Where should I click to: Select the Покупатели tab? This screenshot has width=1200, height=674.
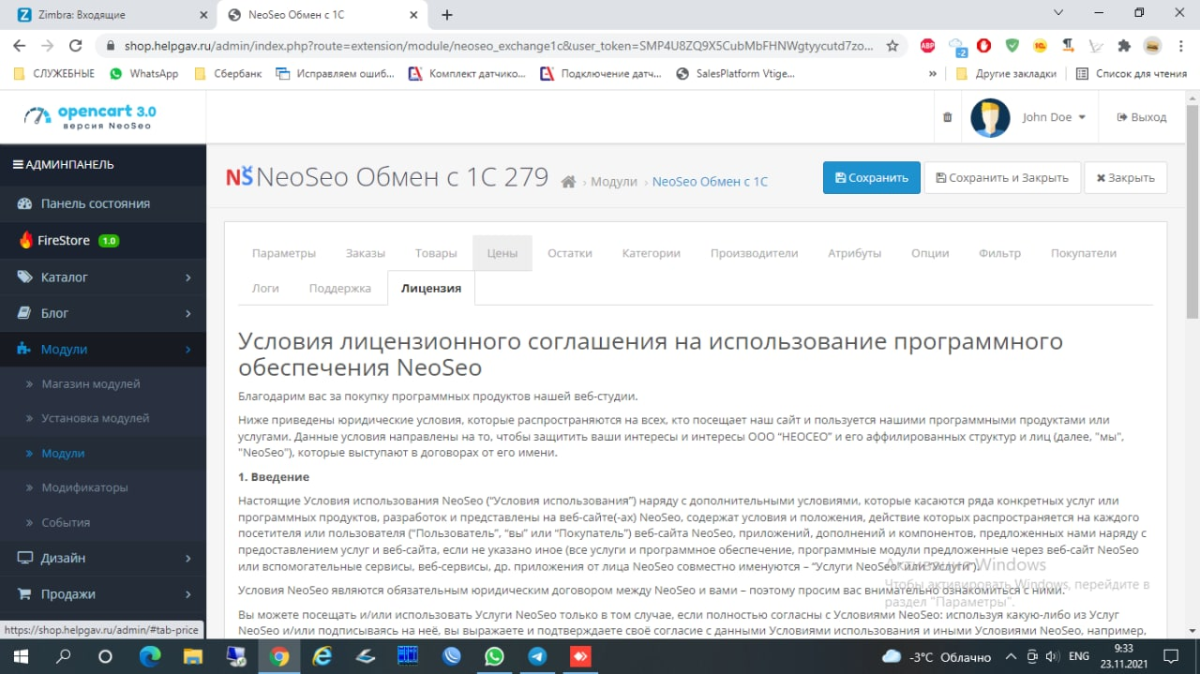tap(1083, 253)
